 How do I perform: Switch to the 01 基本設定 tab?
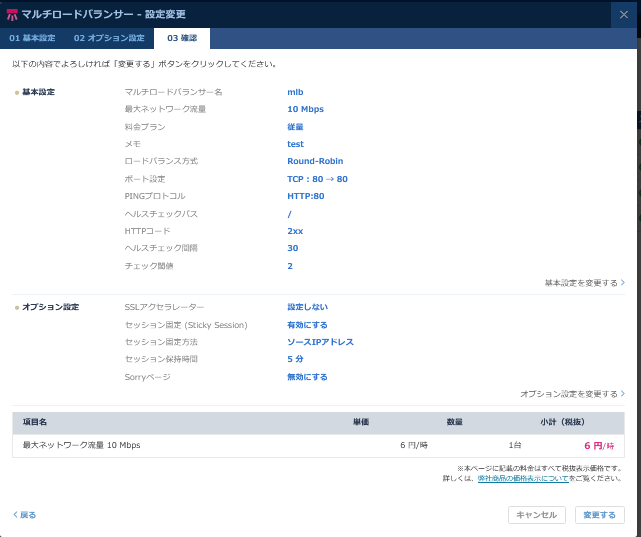[x=32, y=38]
